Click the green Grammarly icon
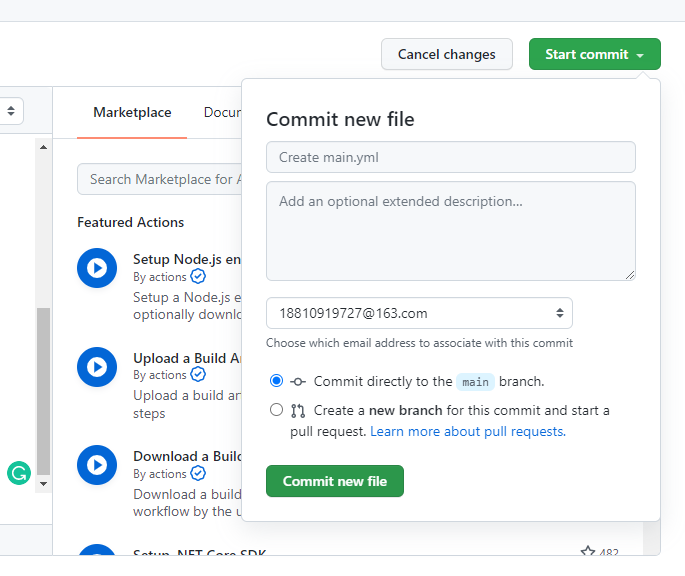Screen dimensions: 685x576 pos(19,473)
